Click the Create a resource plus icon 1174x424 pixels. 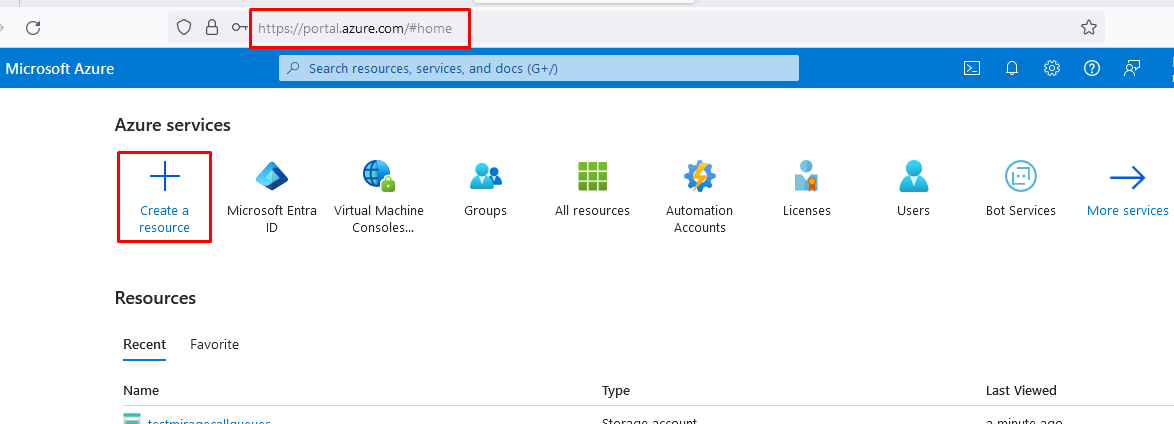[165, 177]
